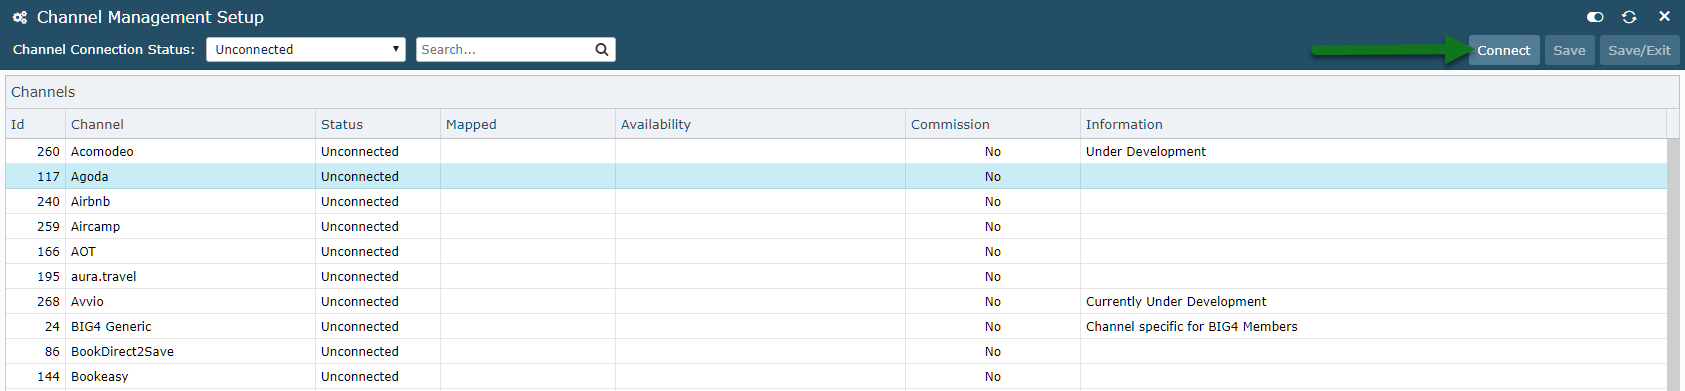Click the Save button
The height and width of the screenshot is (391, 1685).
(1569, 50)
